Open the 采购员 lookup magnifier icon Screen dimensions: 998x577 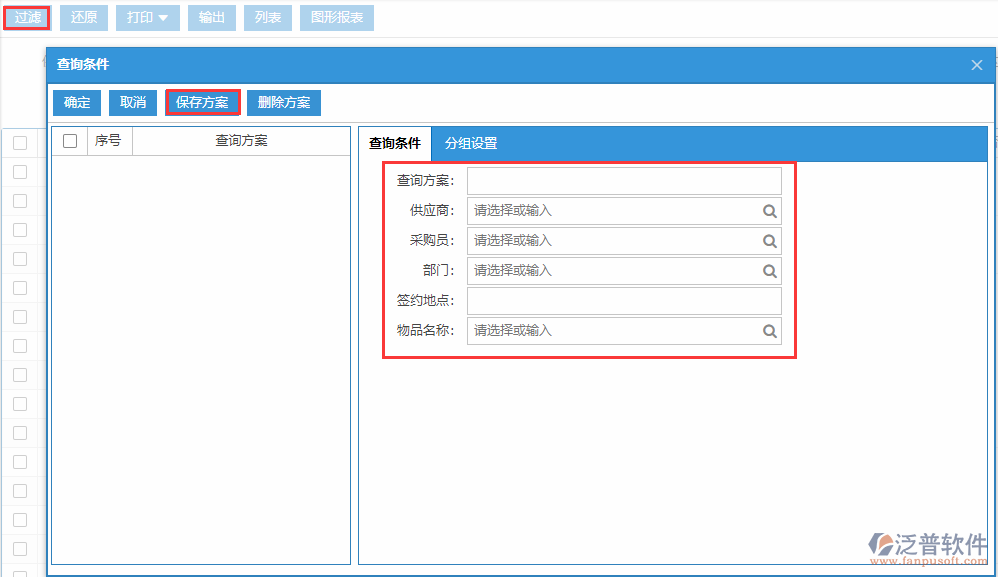(x=769, y=241)
